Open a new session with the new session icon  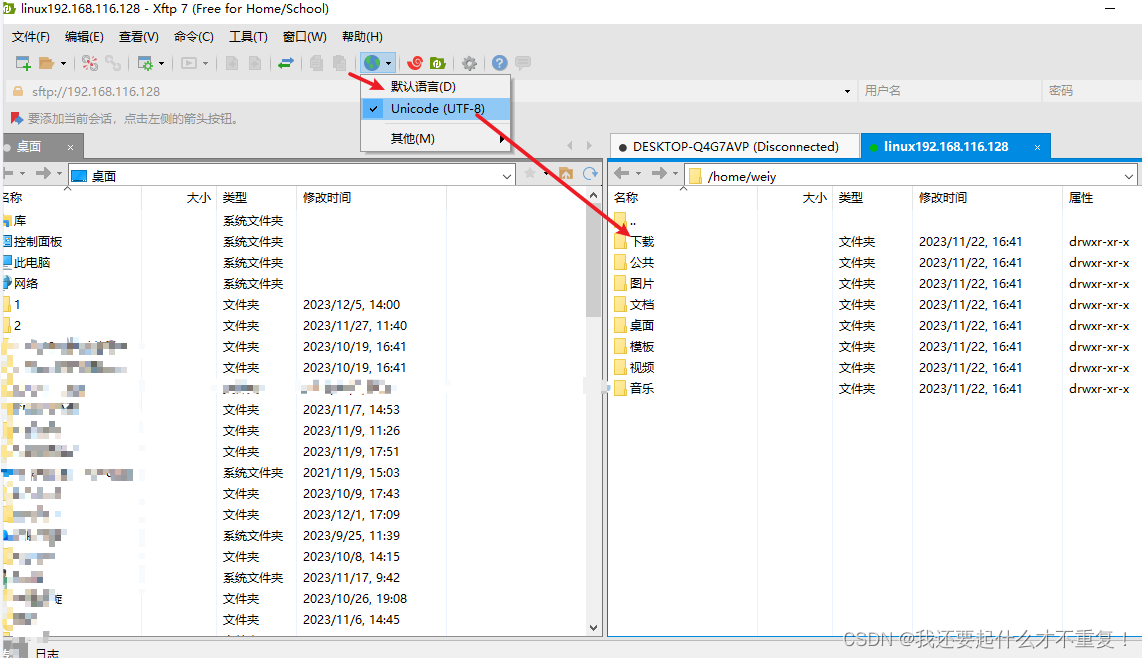click(x=23, y=62)
